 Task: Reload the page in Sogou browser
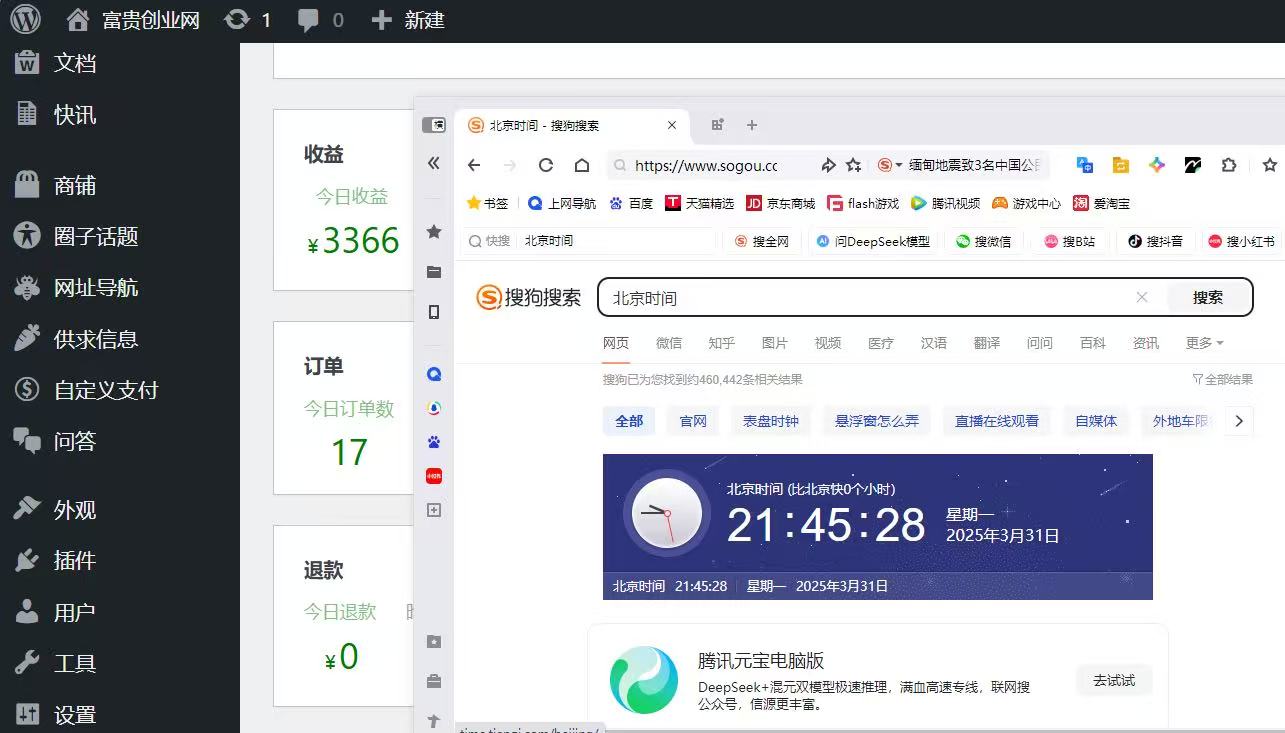545,165
